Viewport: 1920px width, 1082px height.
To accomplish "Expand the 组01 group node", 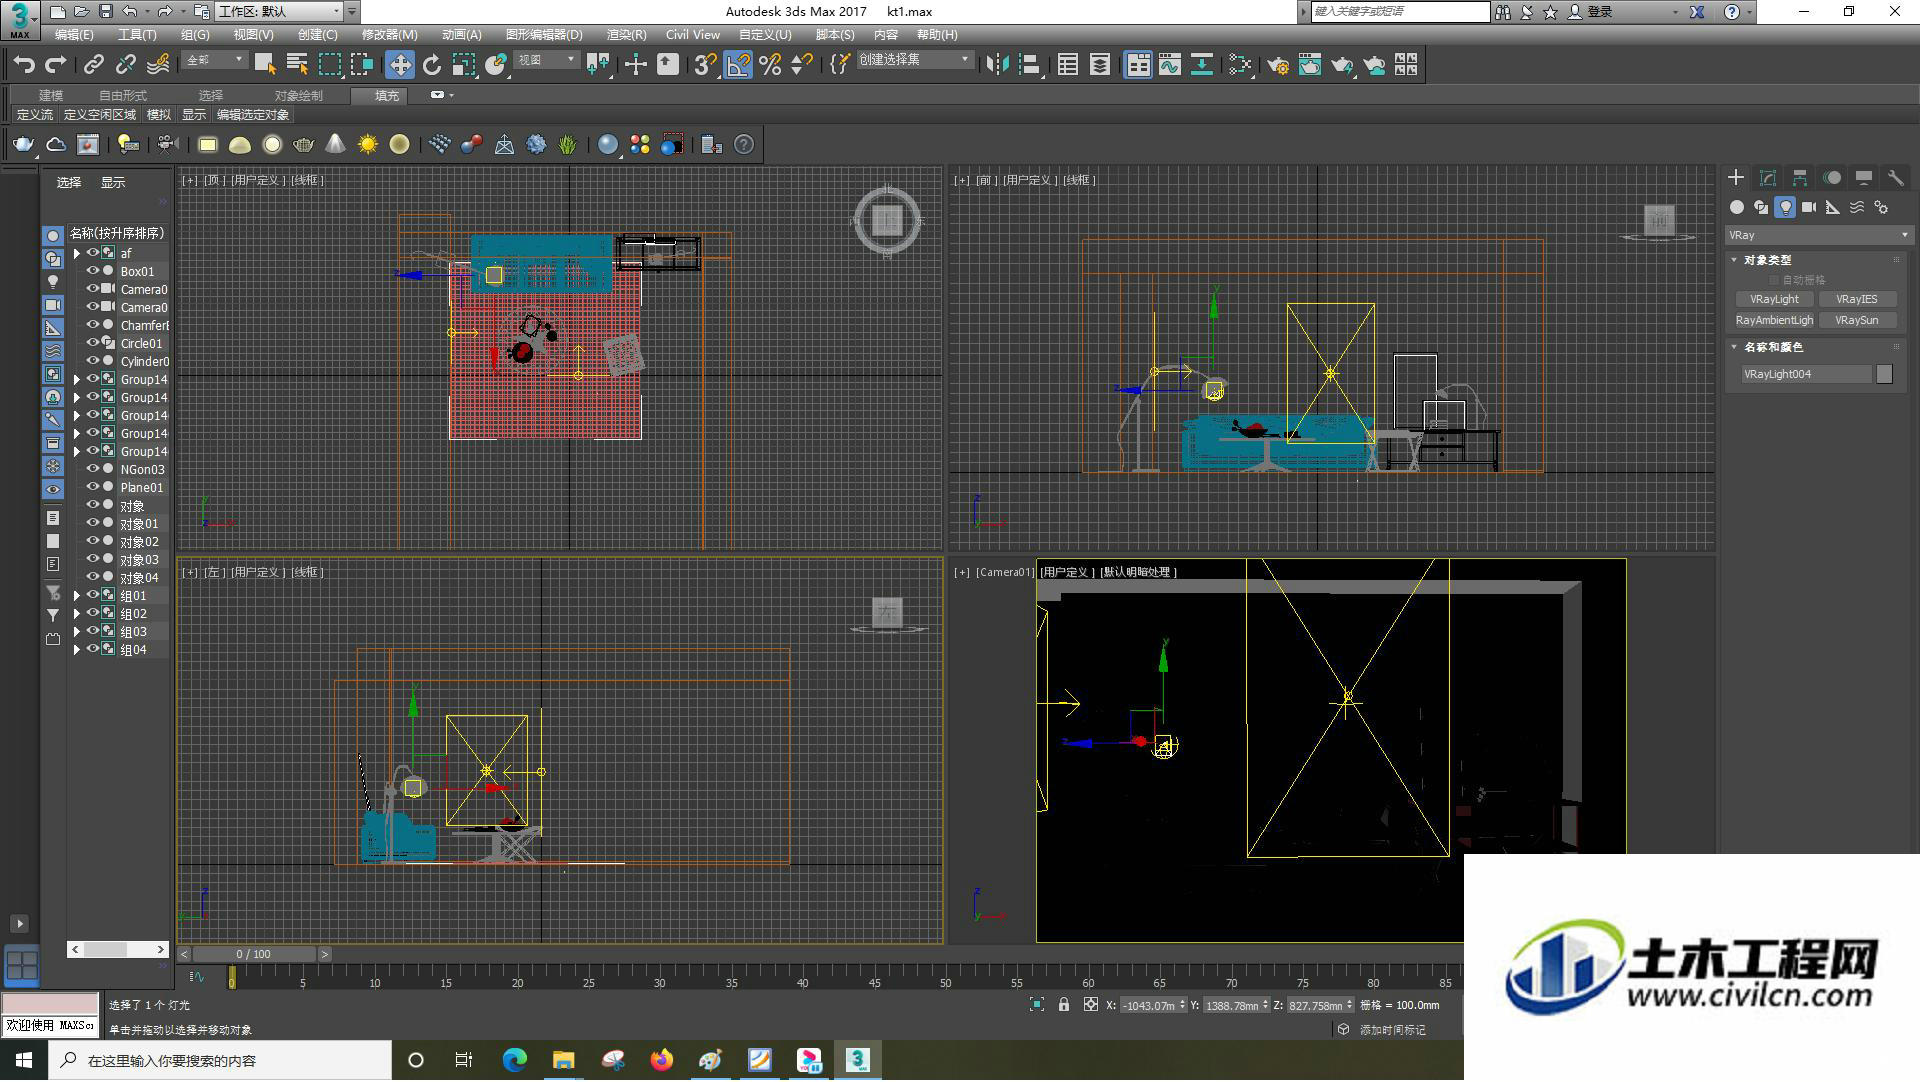I will [x=76, y=595].
